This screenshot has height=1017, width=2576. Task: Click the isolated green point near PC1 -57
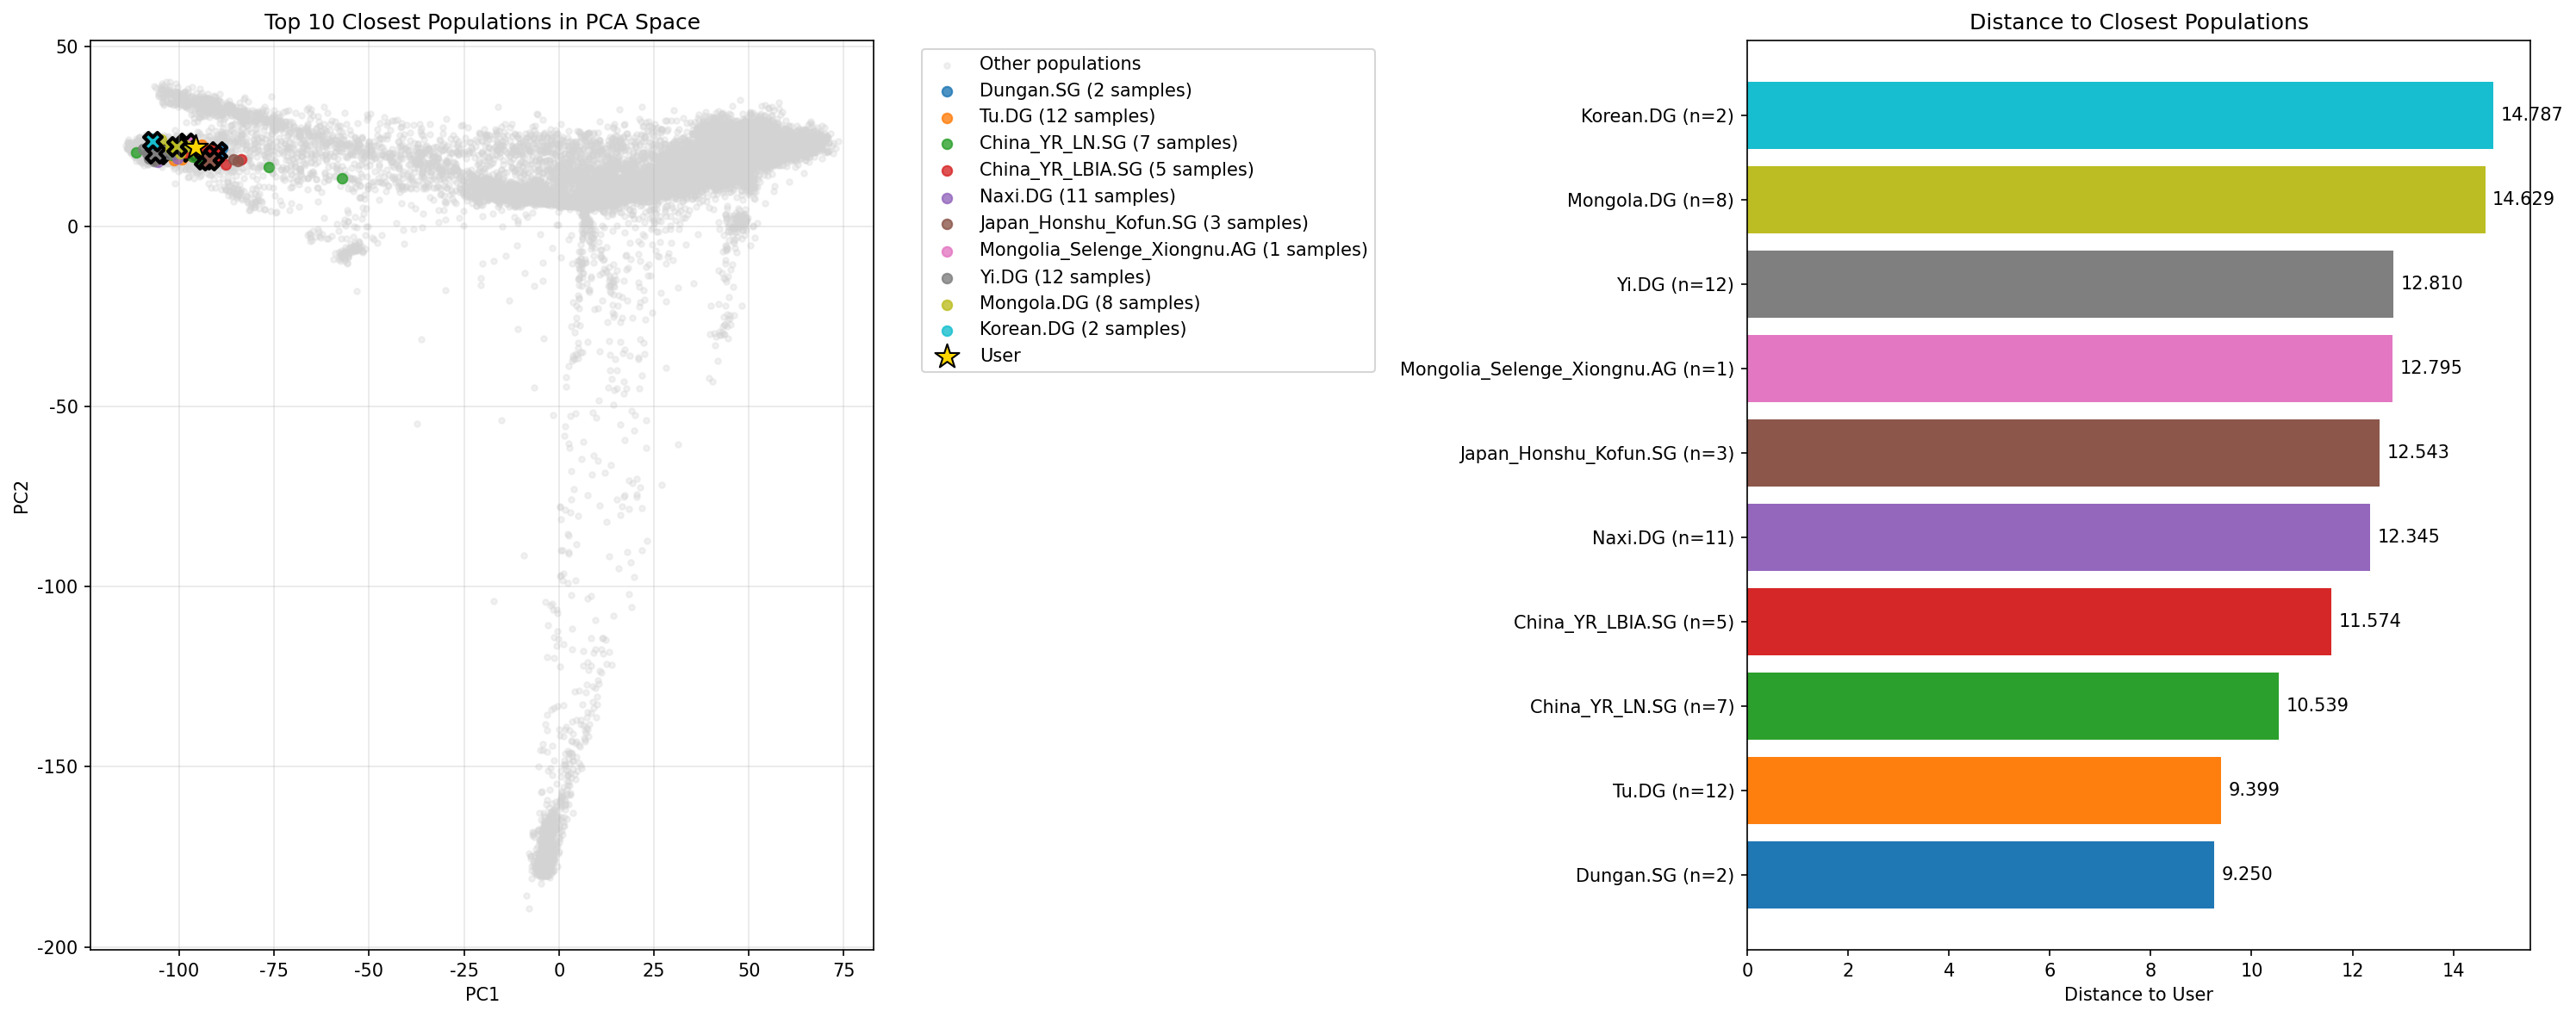click(x=342, y=179)
